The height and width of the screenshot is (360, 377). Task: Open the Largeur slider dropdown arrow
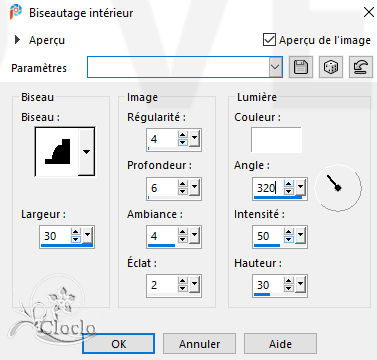click(87, 235)
